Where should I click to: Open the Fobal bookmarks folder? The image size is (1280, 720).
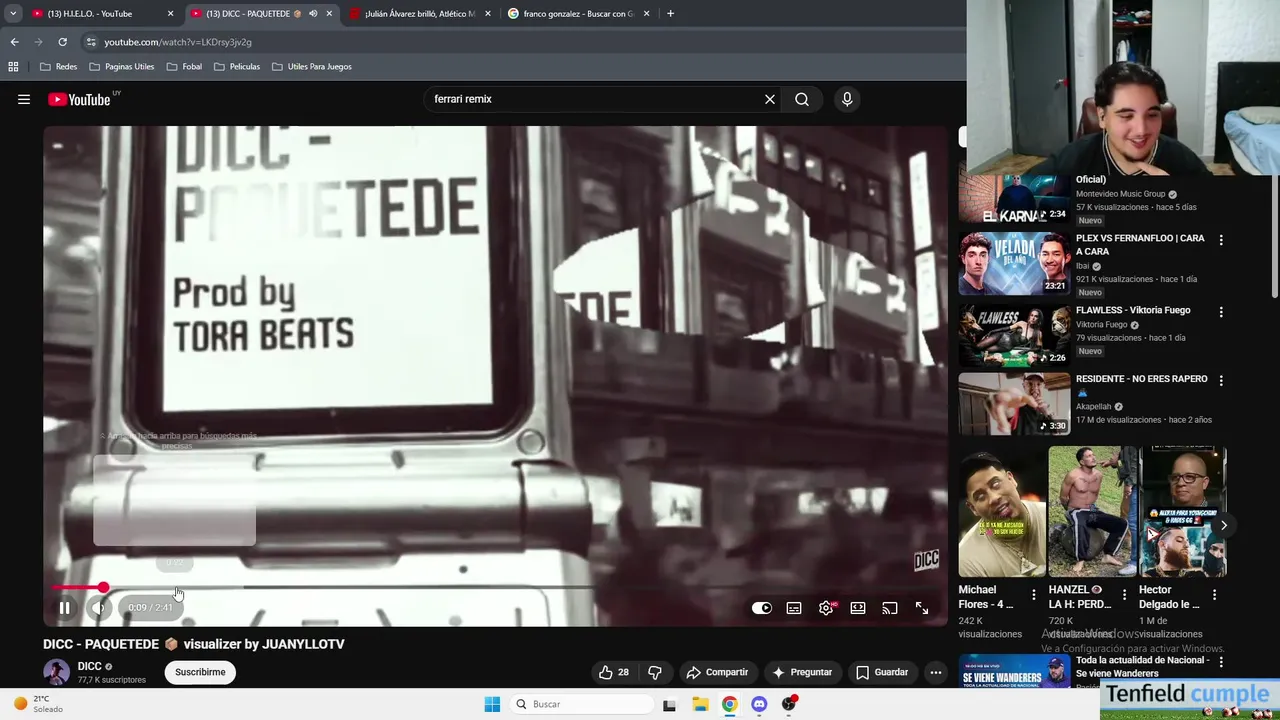[184, 67]
